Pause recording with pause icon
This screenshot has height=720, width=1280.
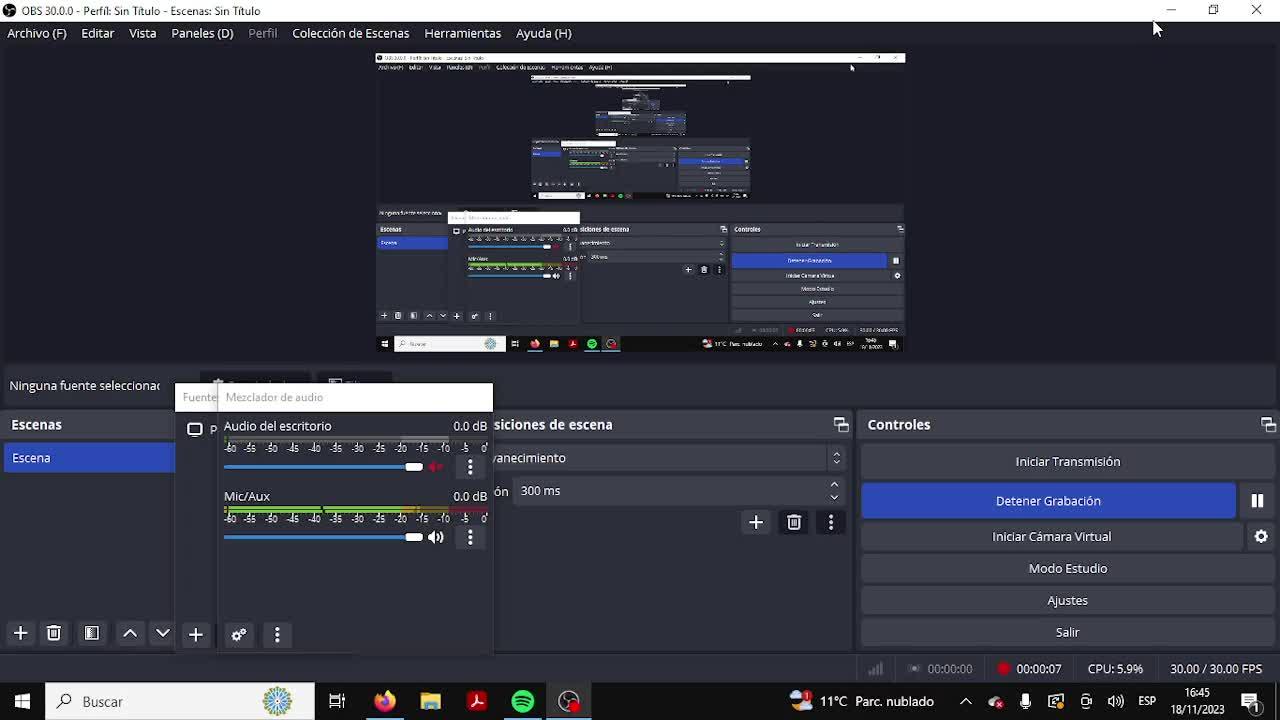pos(1257,501)
